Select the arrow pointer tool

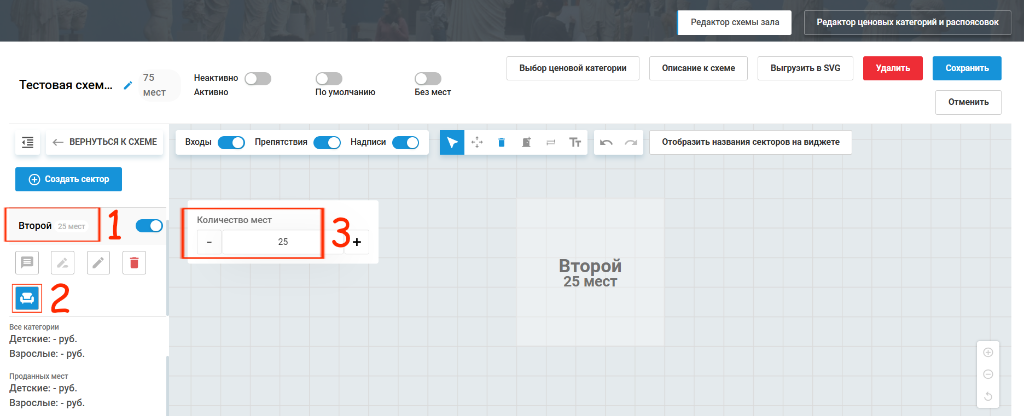point(452,142)
